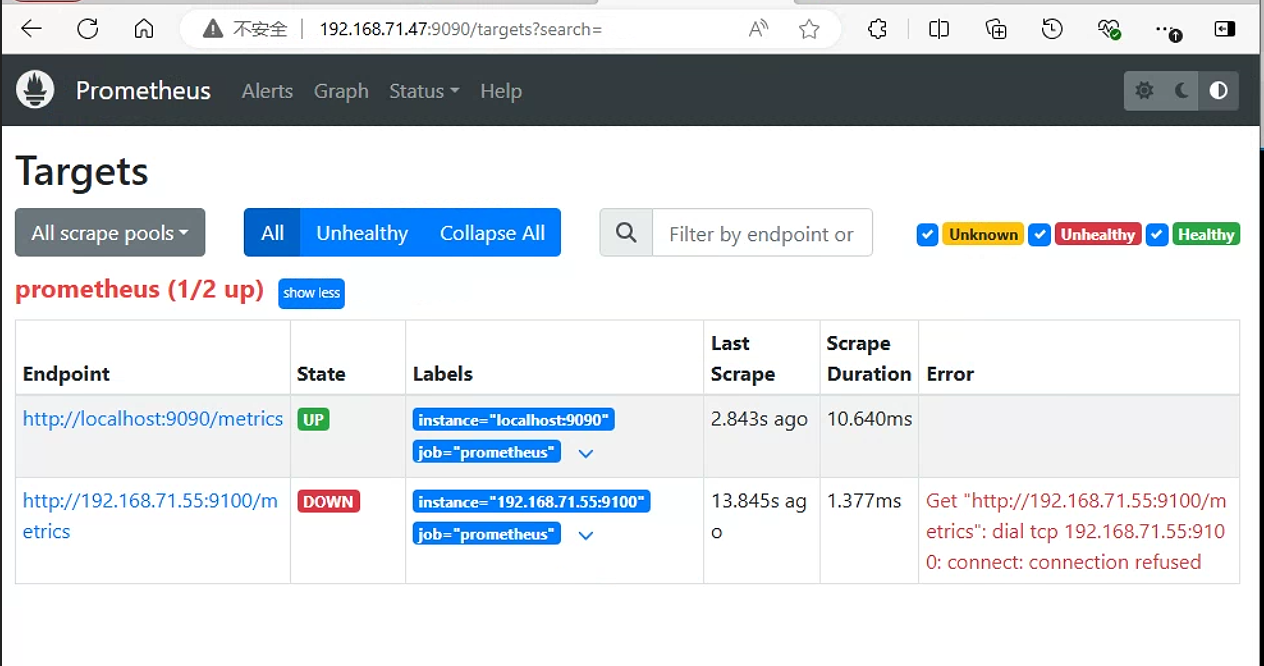Open the All scrape pools dropdown
Image resolution: width=1264 pixels, height=666 pixels.
tap(110, 233)
